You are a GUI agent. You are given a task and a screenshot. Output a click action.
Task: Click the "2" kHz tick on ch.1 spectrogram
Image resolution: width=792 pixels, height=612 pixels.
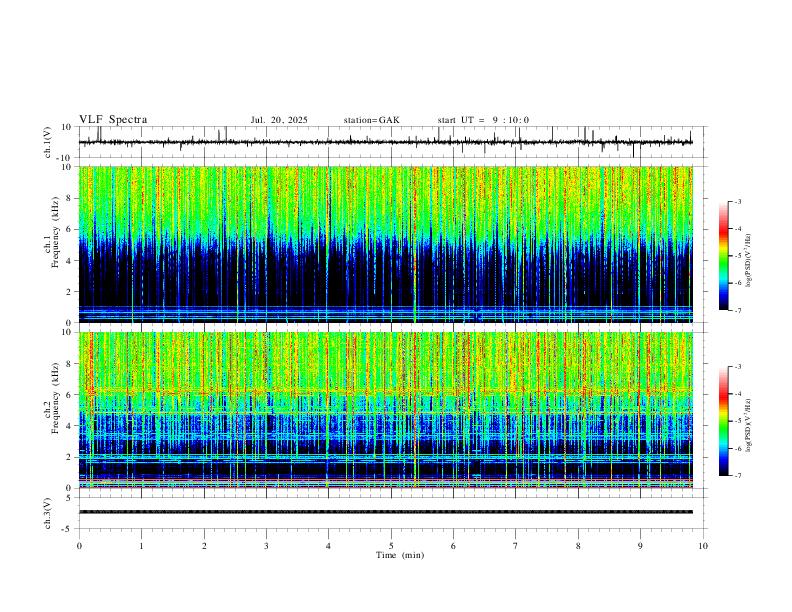(70, 292)
